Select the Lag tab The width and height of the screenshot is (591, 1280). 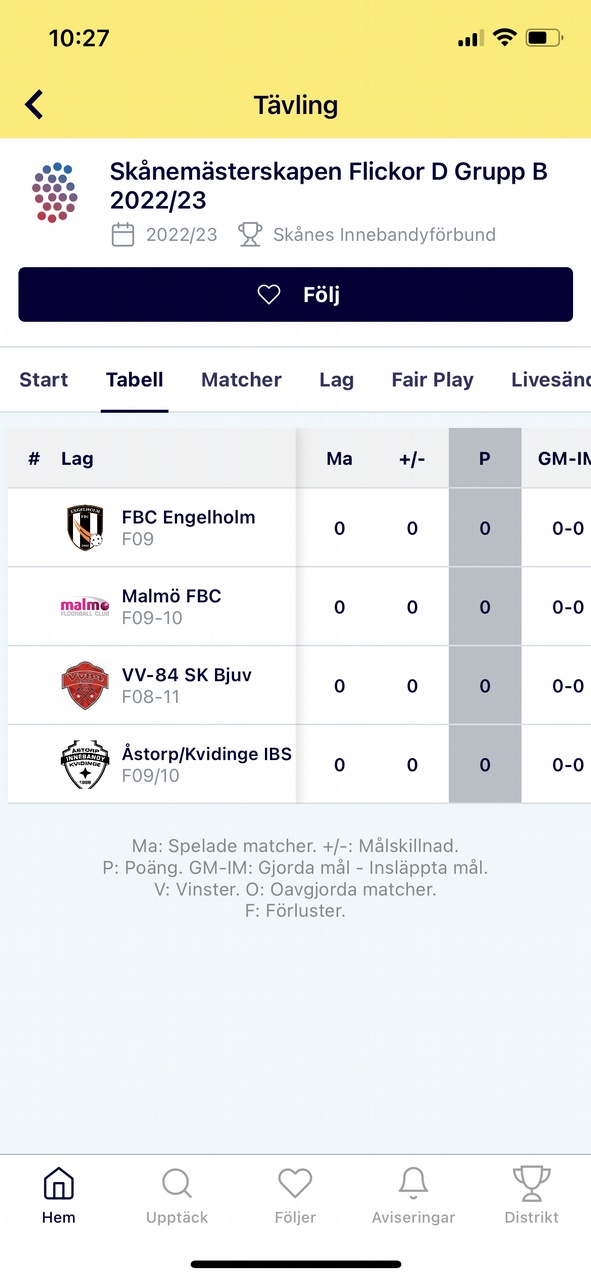click(x=336, y=380)
